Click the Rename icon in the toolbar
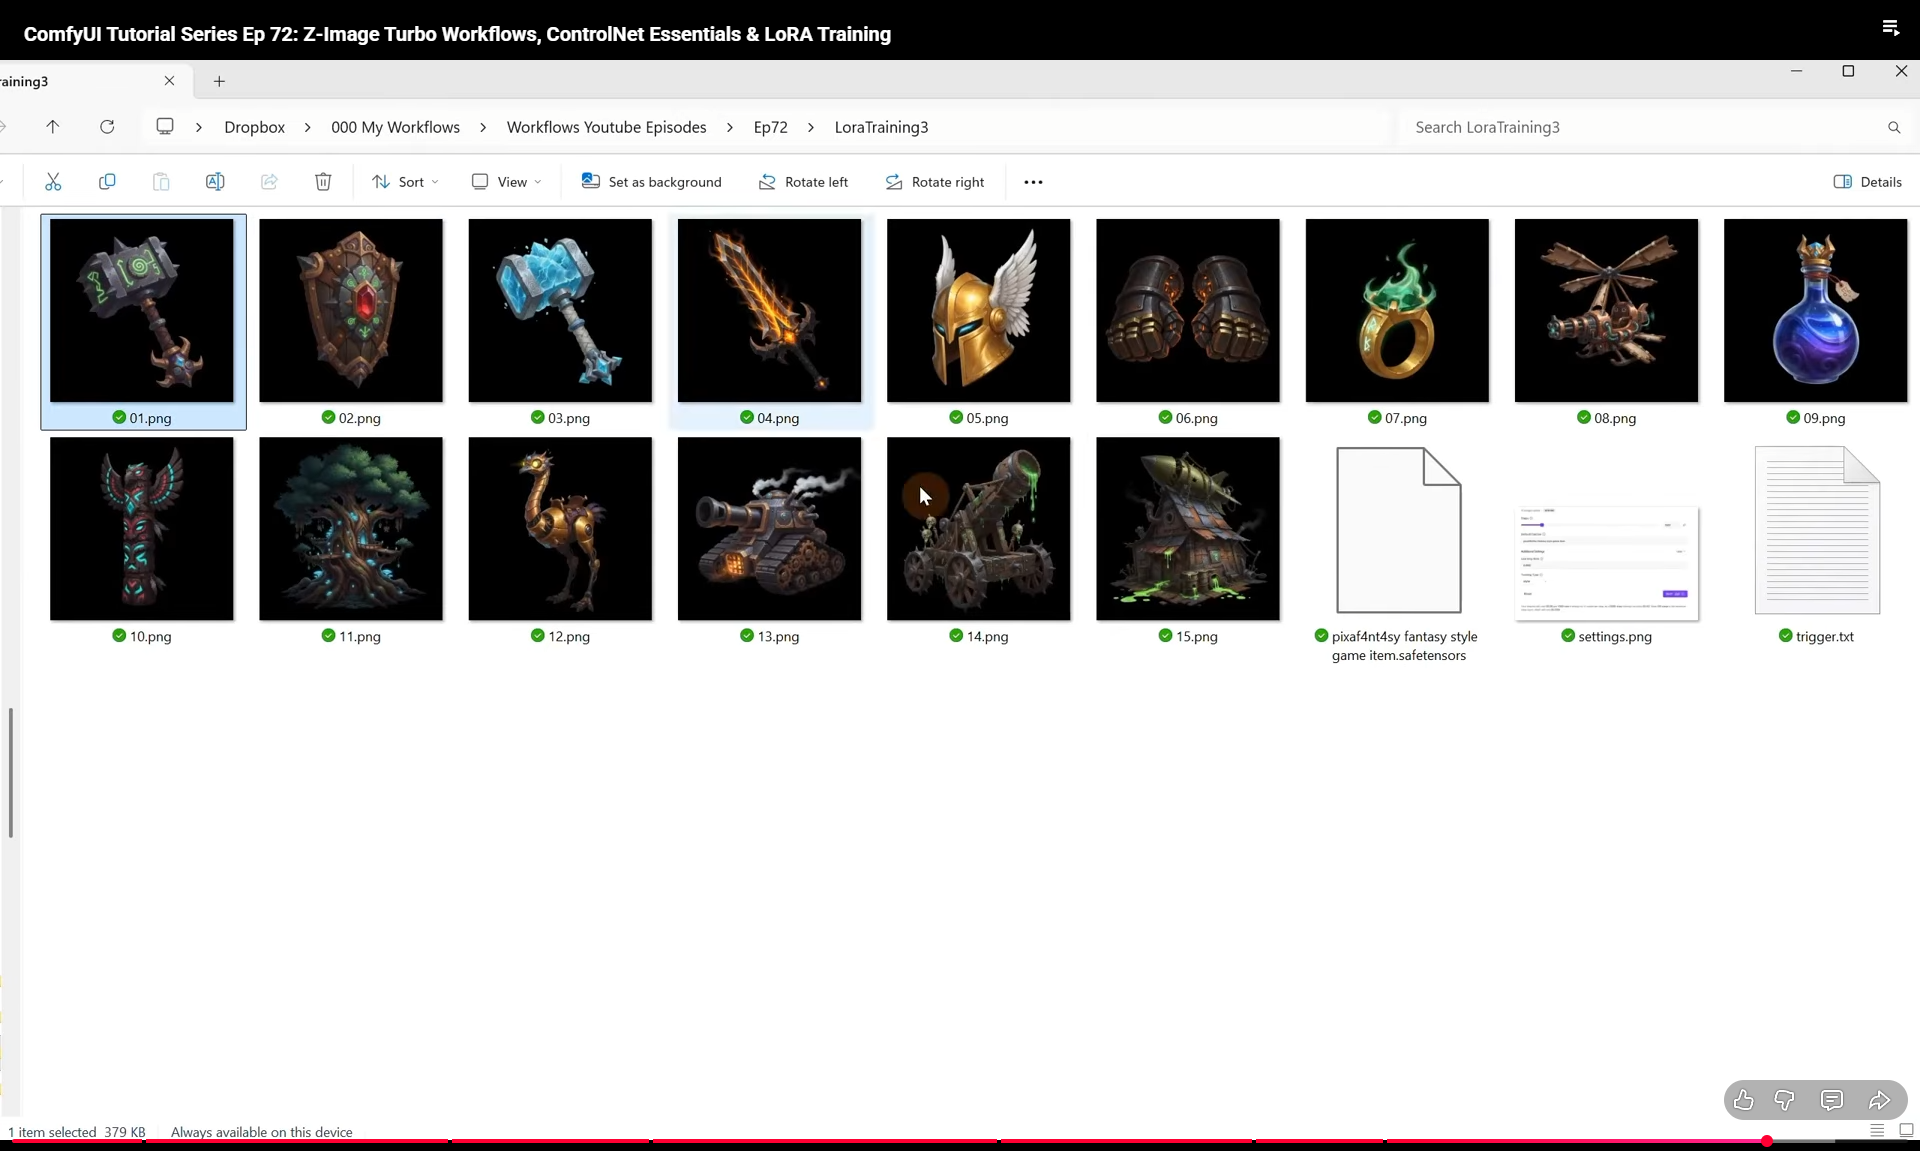The height and width of the screenshot is (1151, 1920). [215, 181]
